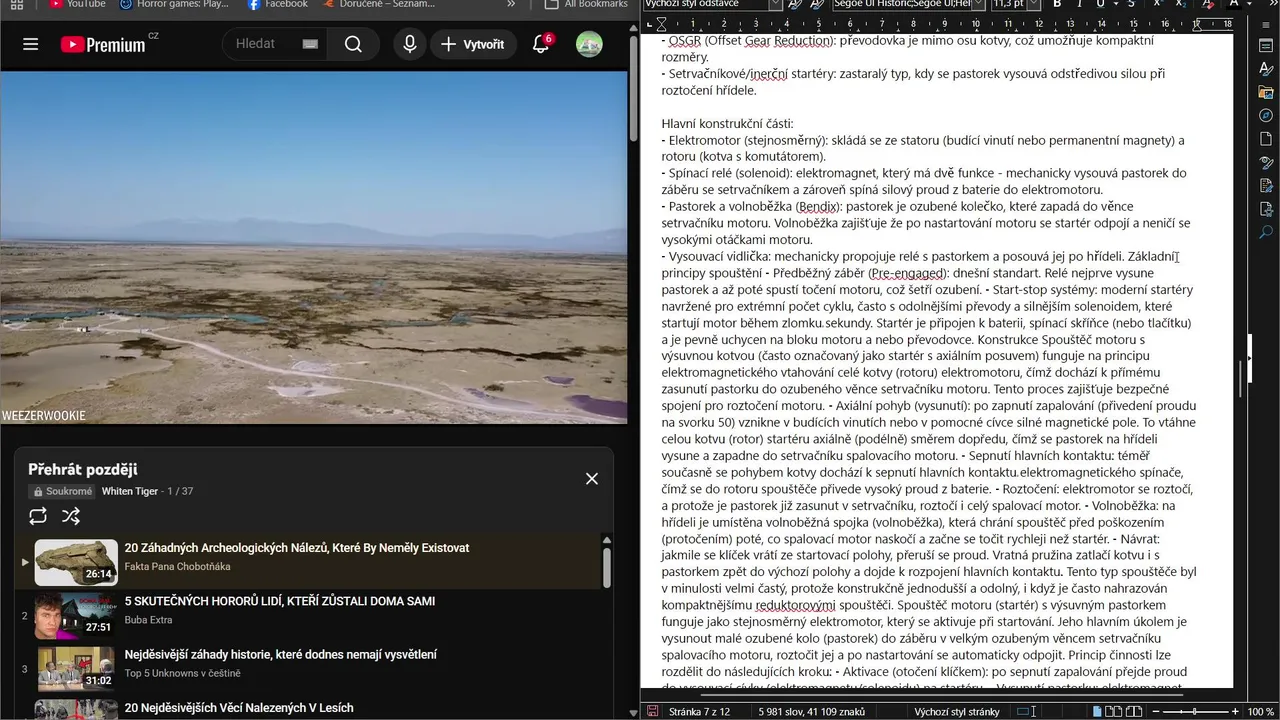Open the Style Inspector deck in the sidebar
Viewport: 1280px width, 720px height.
pyautogui.click(x=1265, y=162)
